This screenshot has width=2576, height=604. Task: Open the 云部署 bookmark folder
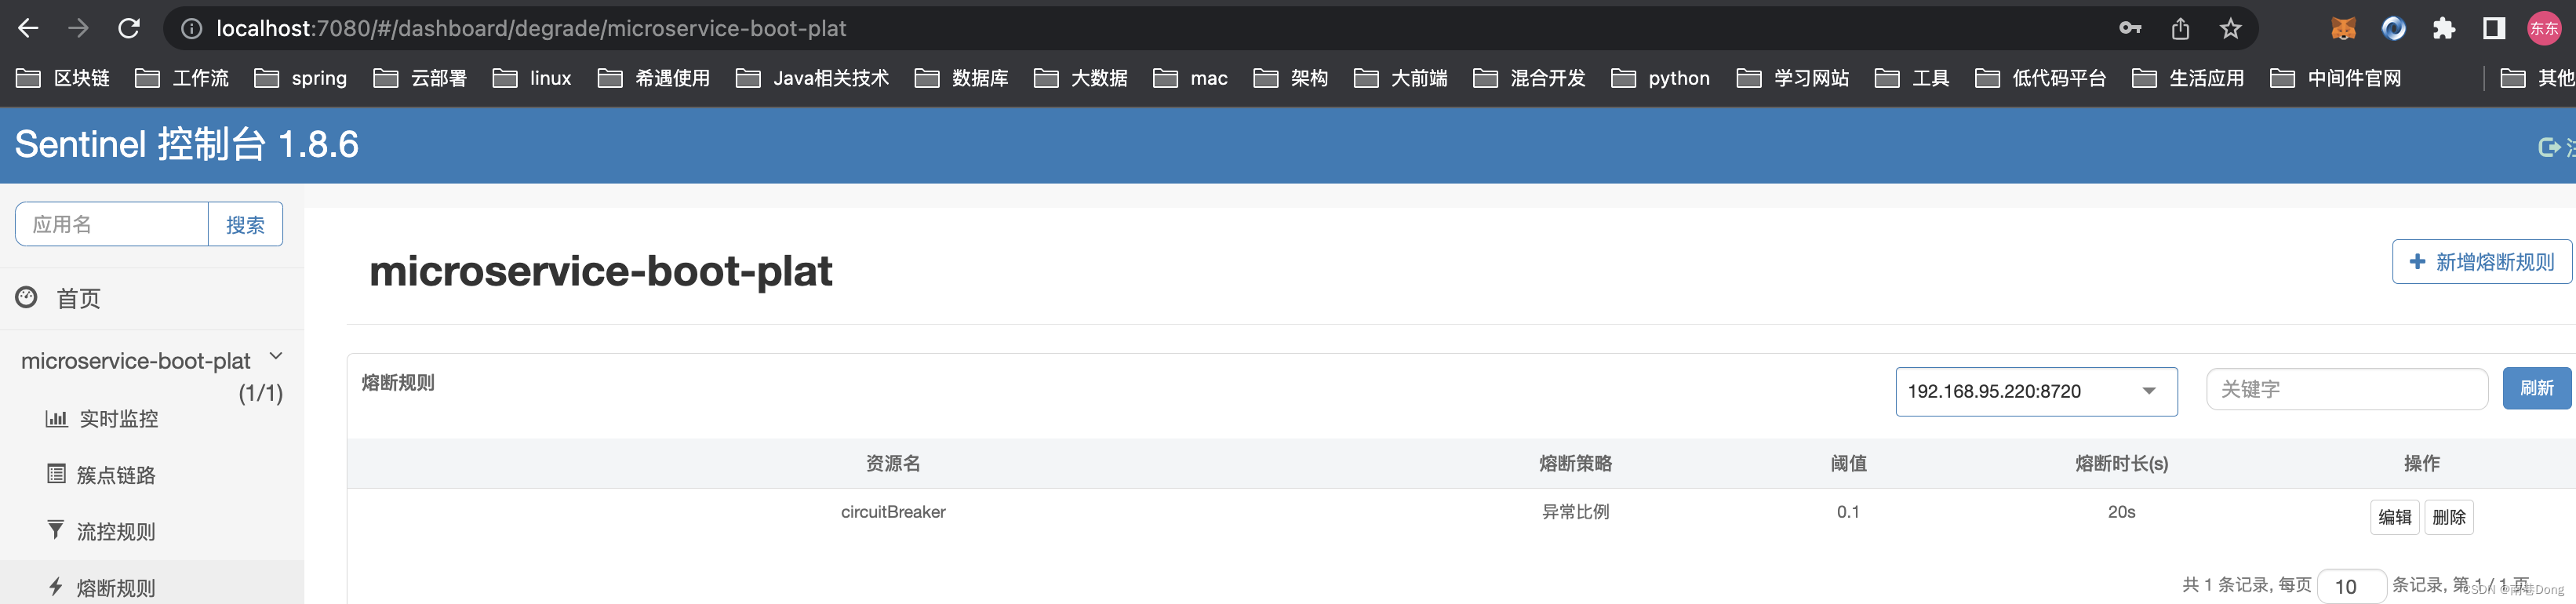pos(420,78)
